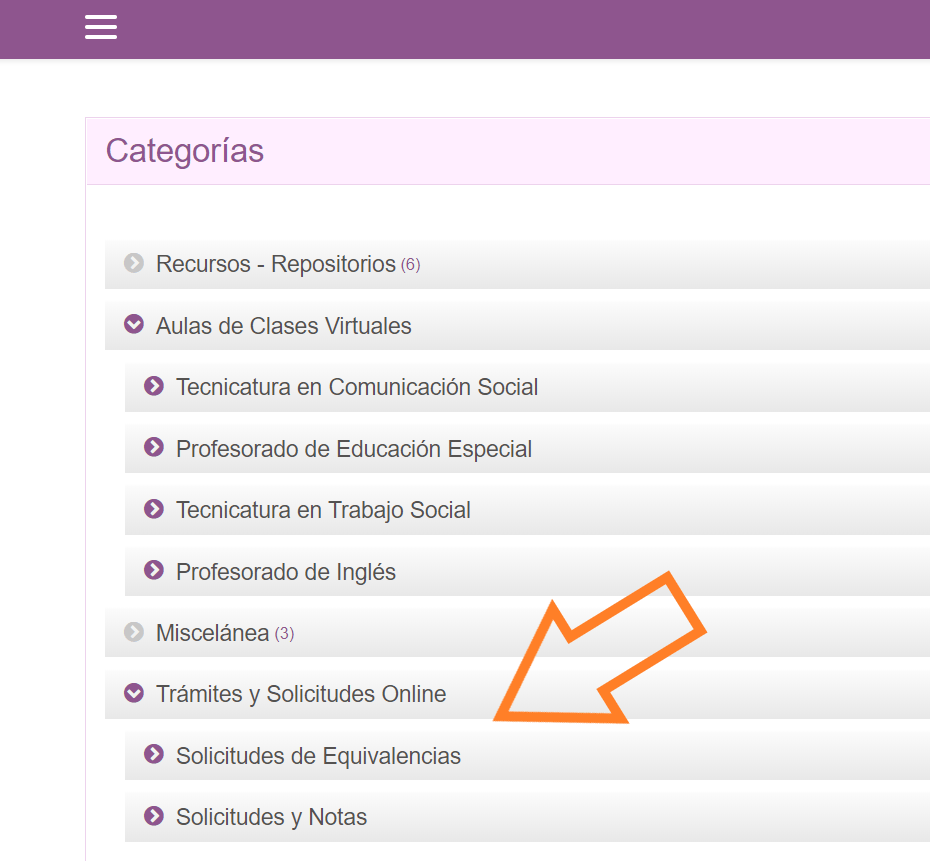
Task: Go to Profesorado de Educación Especial
Action: pos(353,449)
